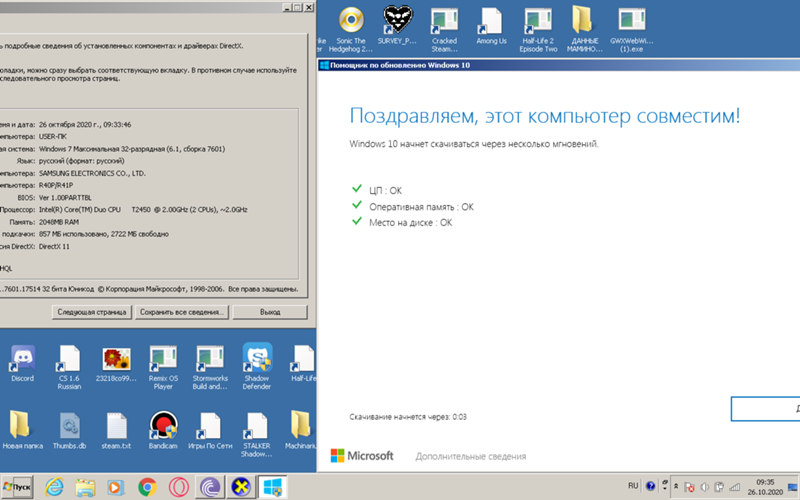Select the Remix OS Player shortcut
The width and height of the screenshot is (800, 500).
point(163,367)
